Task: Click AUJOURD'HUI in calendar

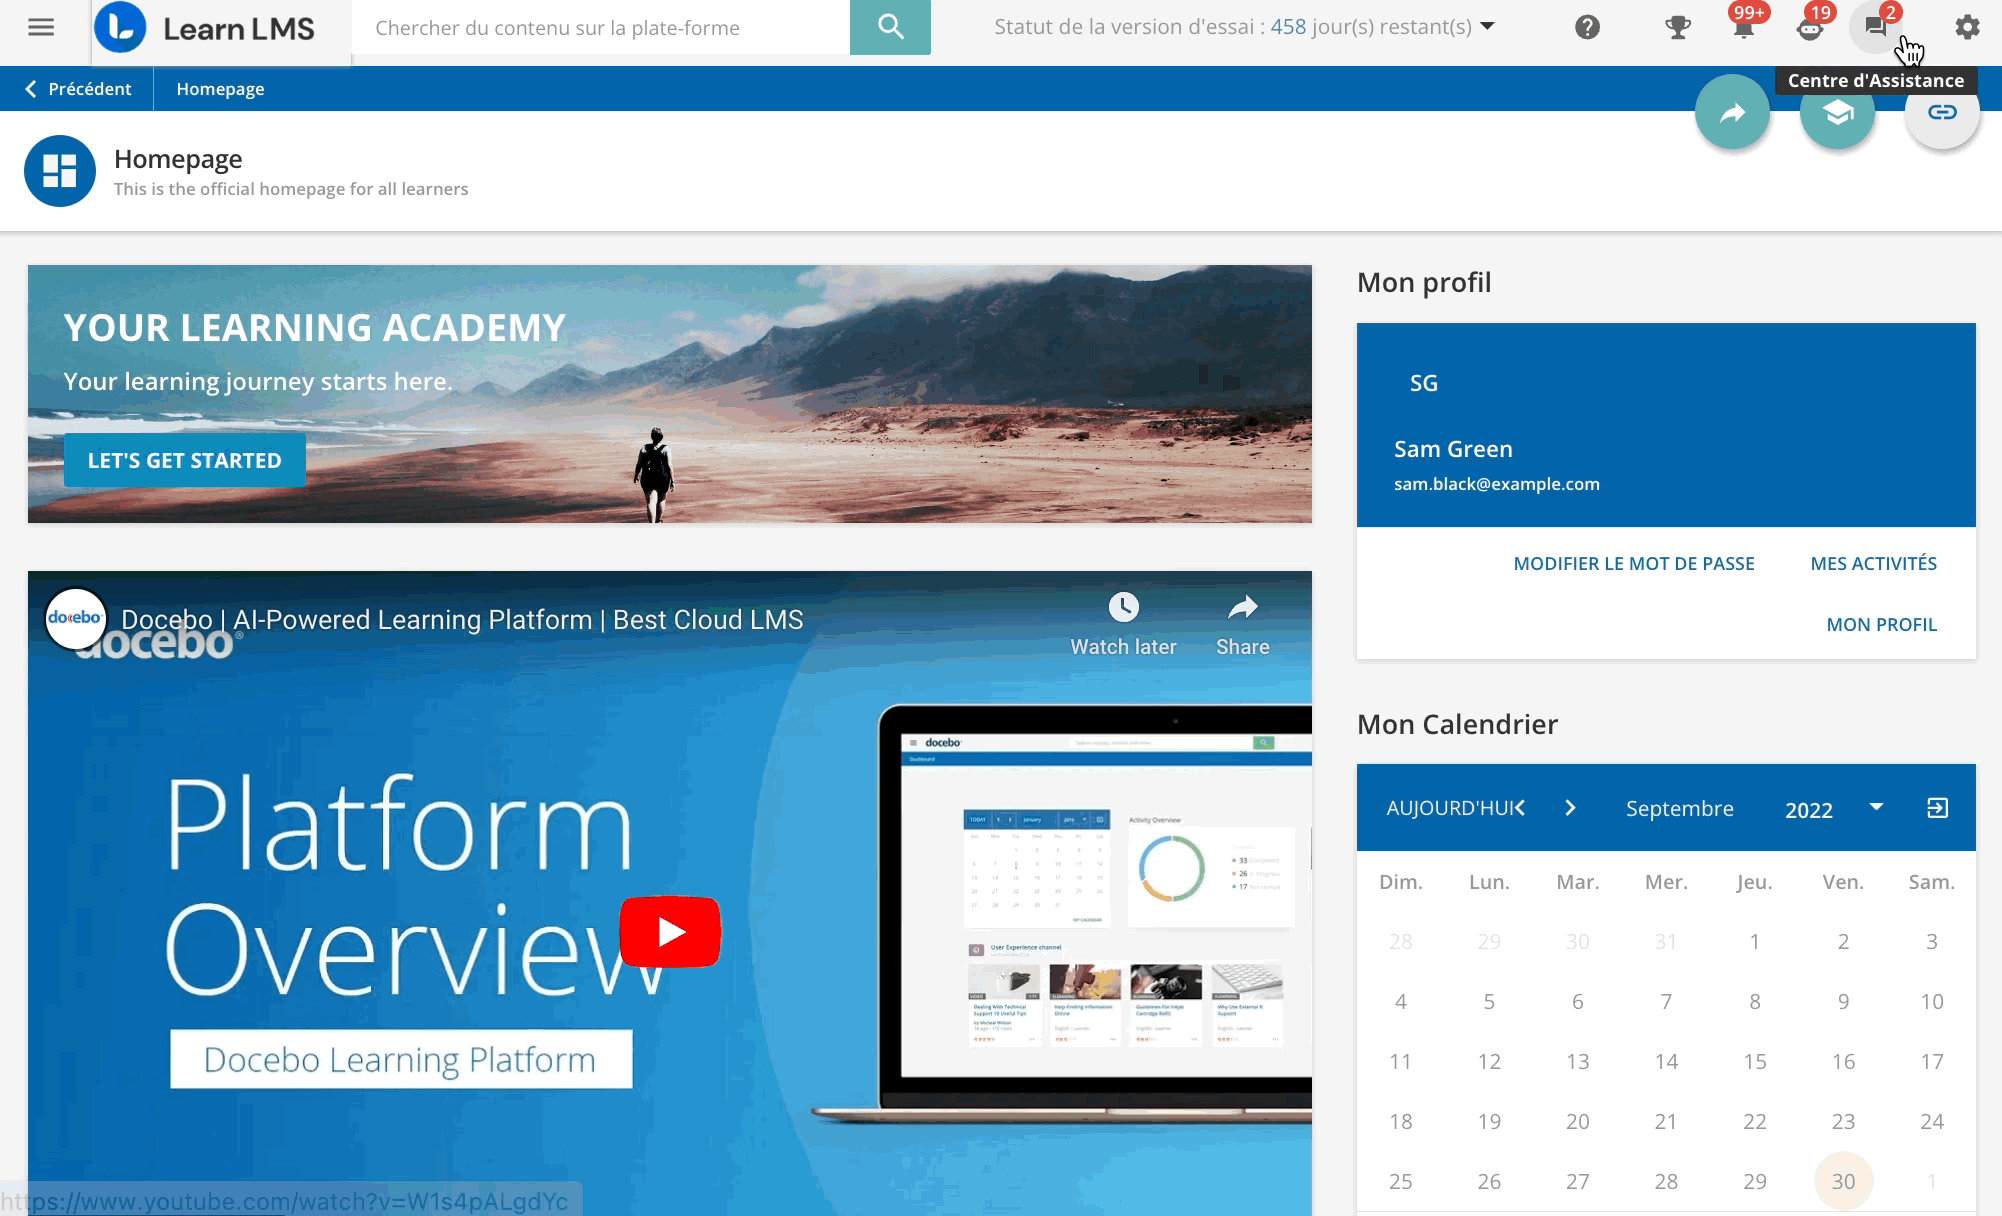Action: pos(1450,808)
